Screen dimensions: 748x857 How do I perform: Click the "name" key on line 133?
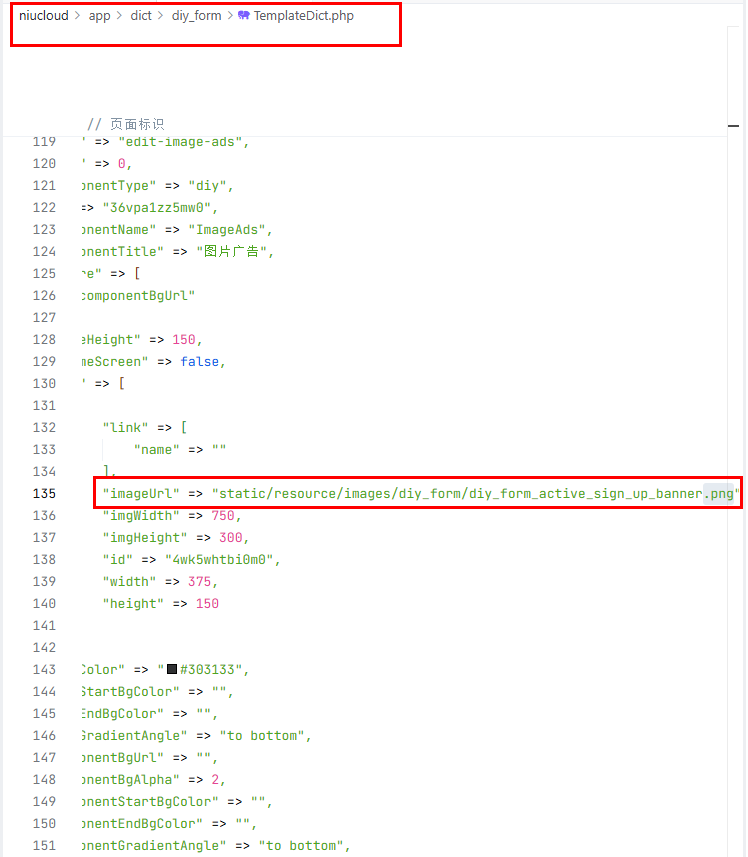157,450
